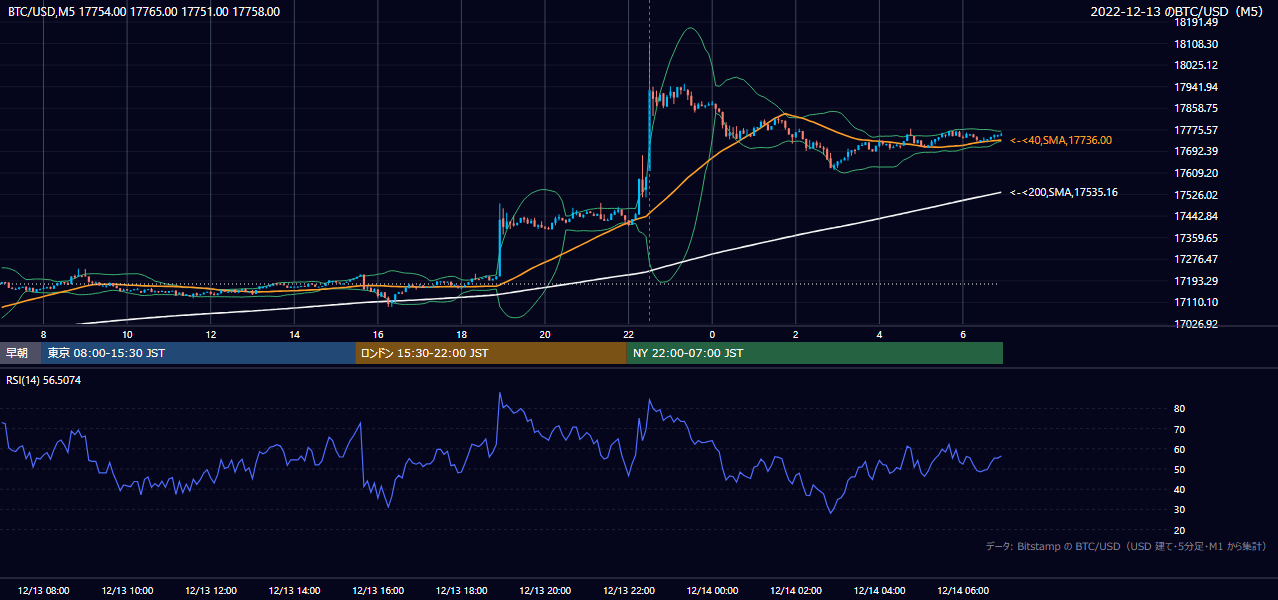The width and height of the screenshot is (1278, 600).
Task: Click price axis value 17692.39
Action: (x=1196, y=151)
